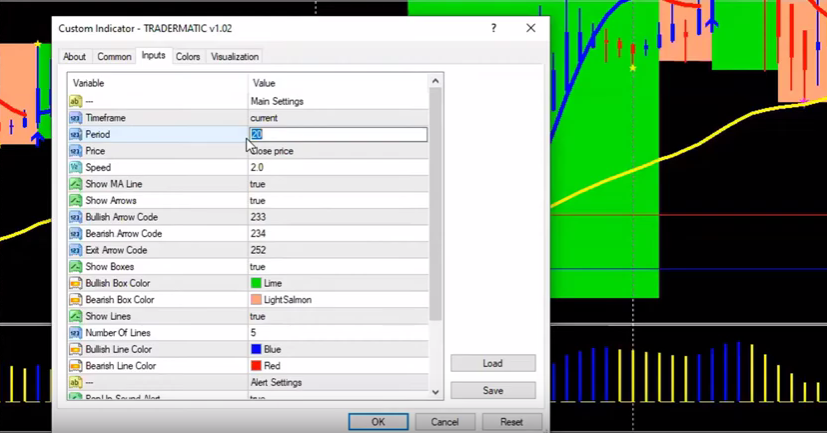Click the icon beside Show Lines

coord(75,316)
